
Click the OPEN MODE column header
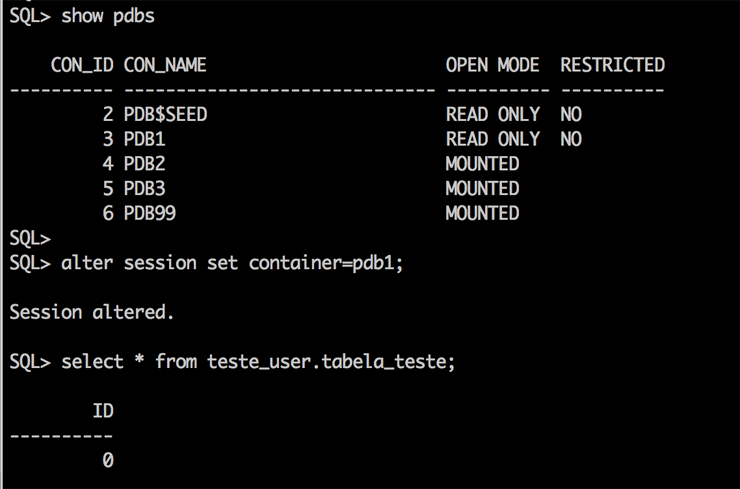[x=492, y=65]
